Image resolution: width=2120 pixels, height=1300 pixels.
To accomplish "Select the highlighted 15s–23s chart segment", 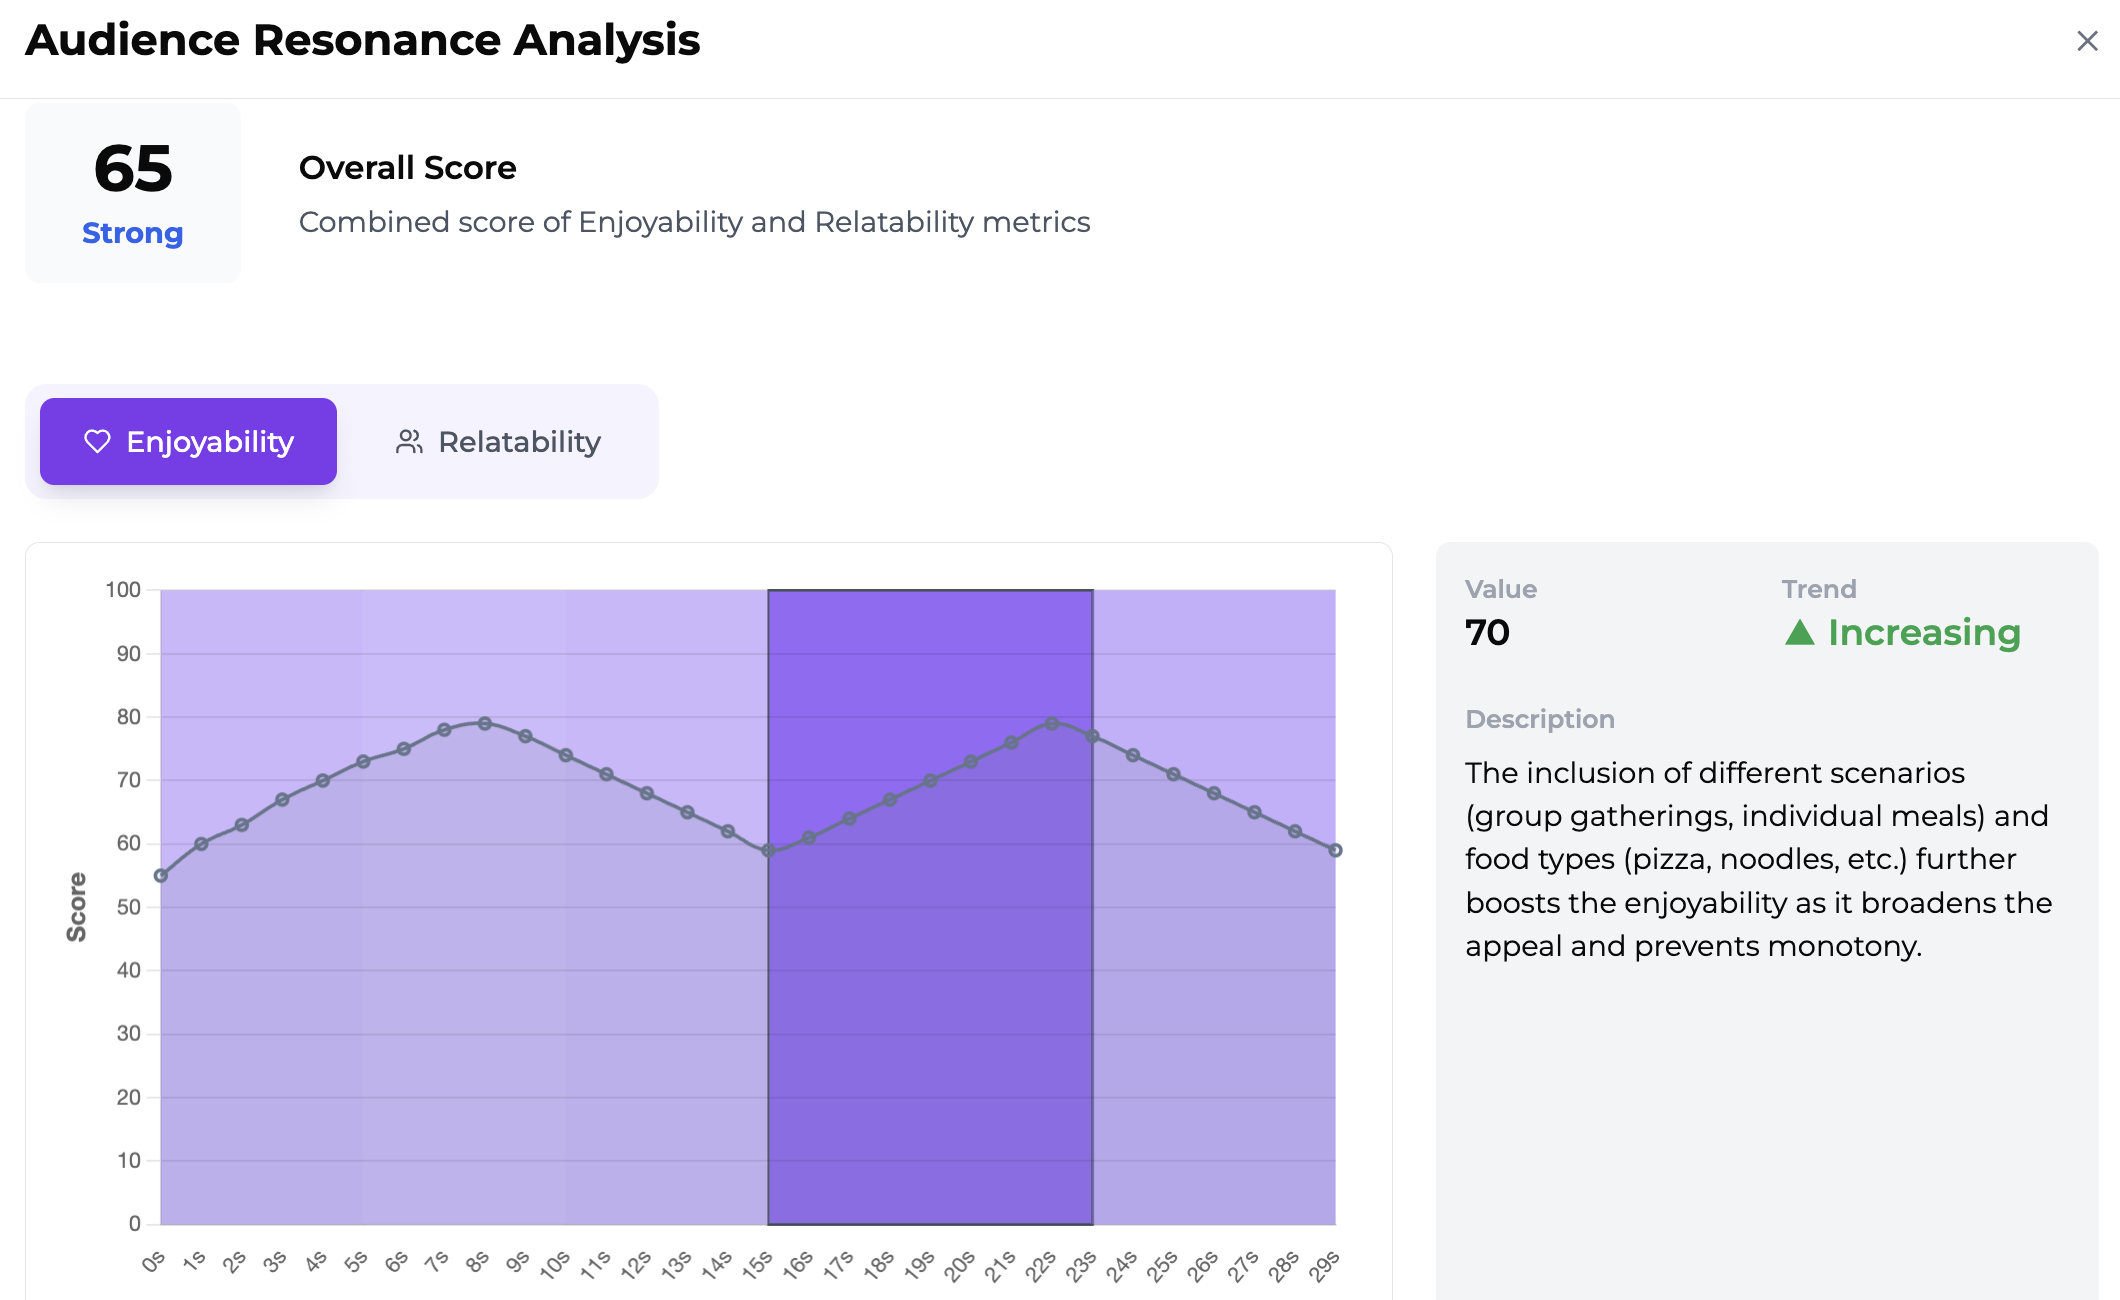I will click(x=930, y=1000).
